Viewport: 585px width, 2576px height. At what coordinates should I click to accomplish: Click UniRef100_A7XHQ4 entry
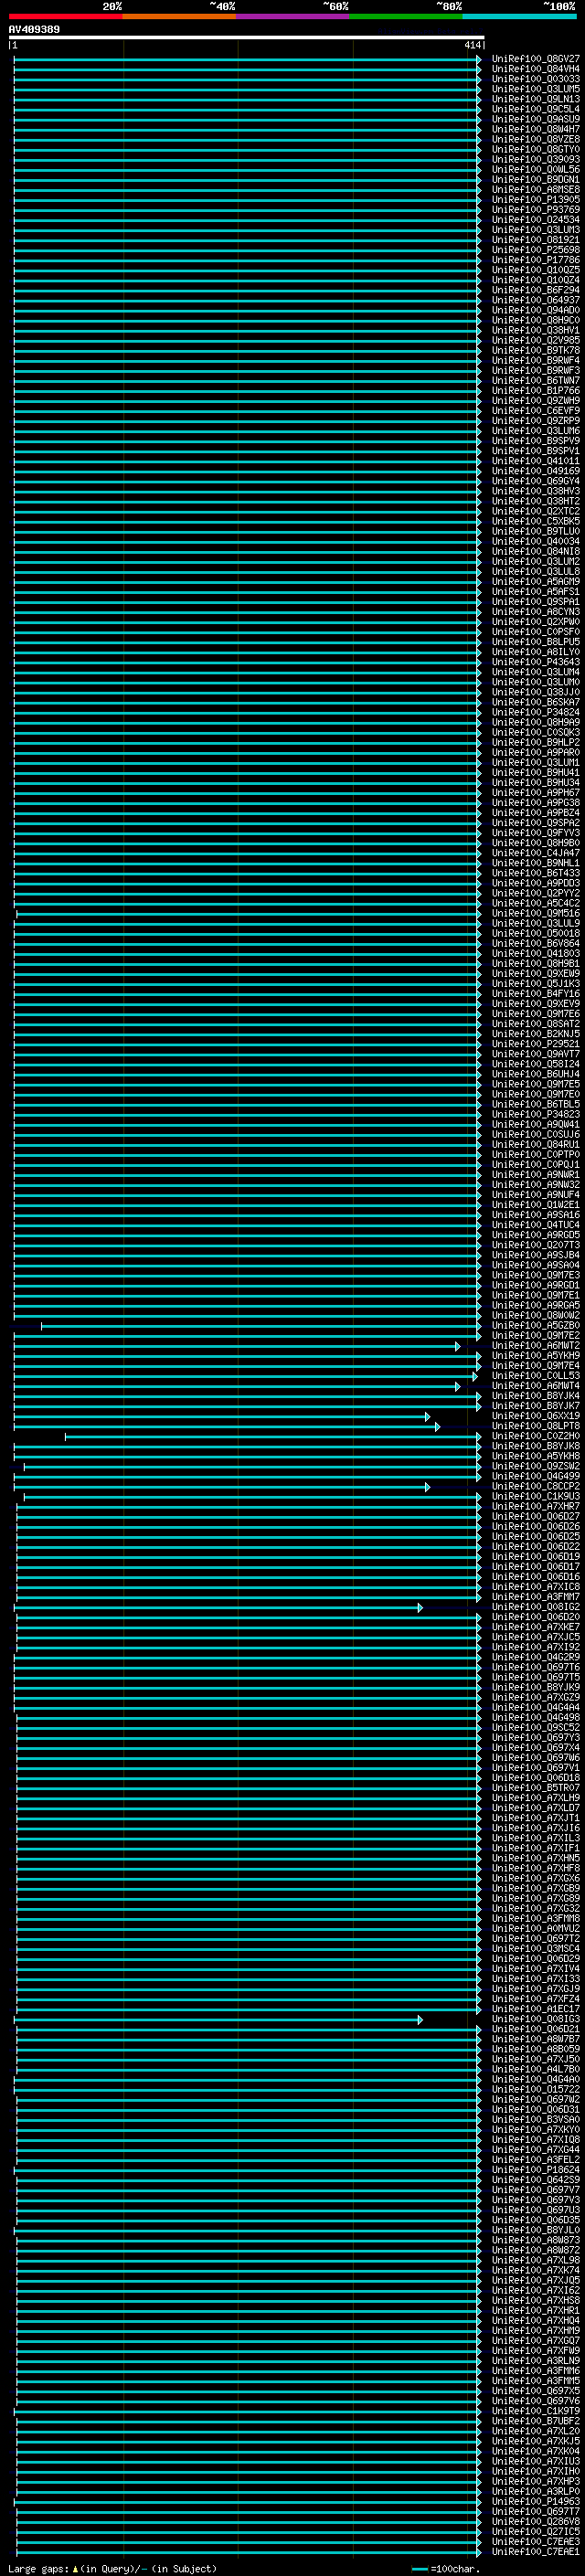coord(535,2321)
